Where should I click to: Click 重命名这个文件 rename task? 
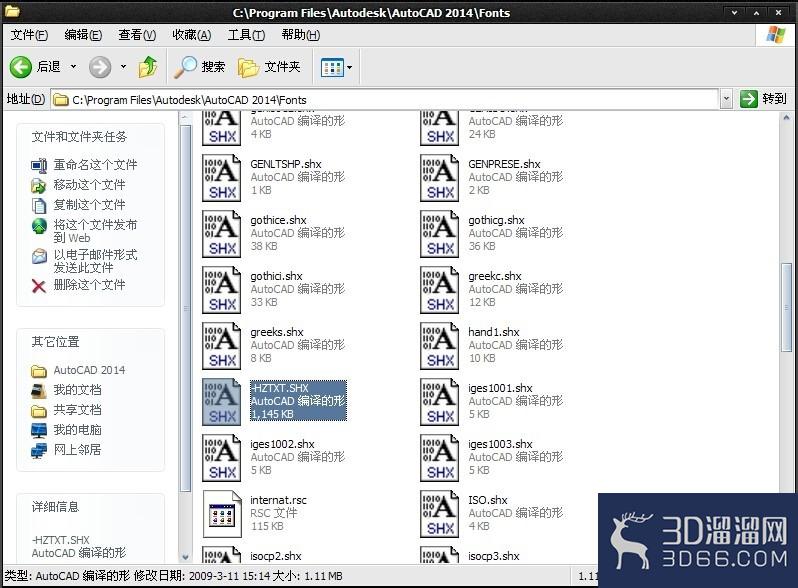(x=95, y=164)
